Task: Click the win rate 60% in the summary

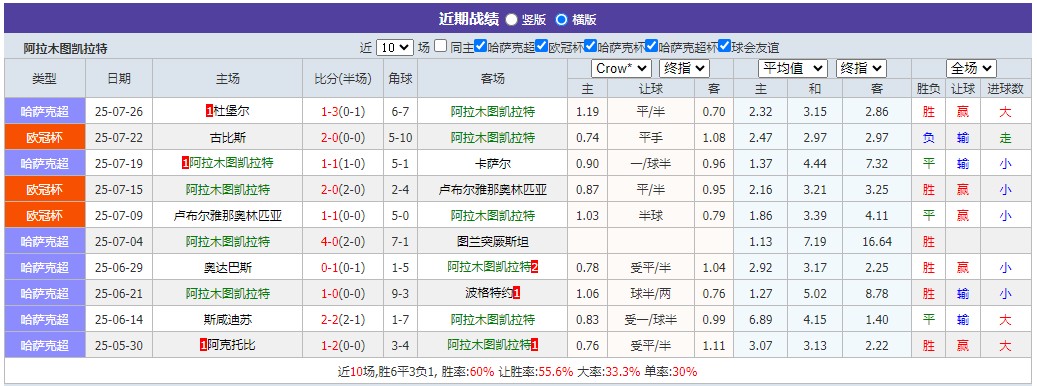Action: (482, 371)
